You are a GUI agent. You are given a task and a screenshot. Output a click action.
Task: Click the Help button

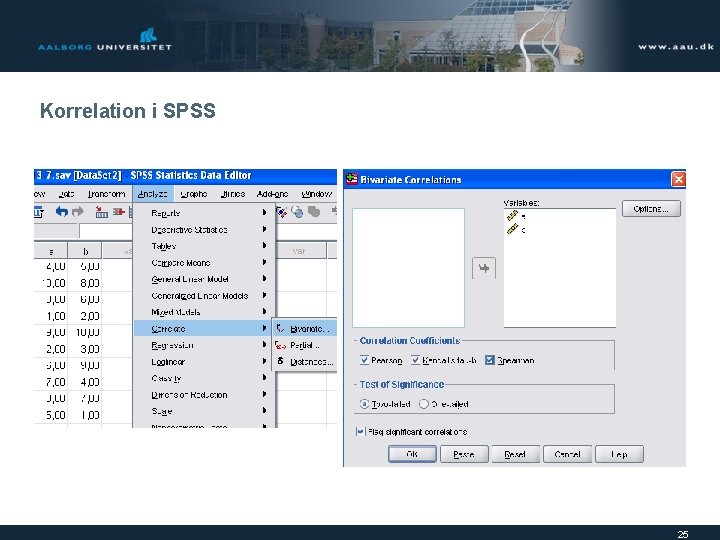(619, 454)
